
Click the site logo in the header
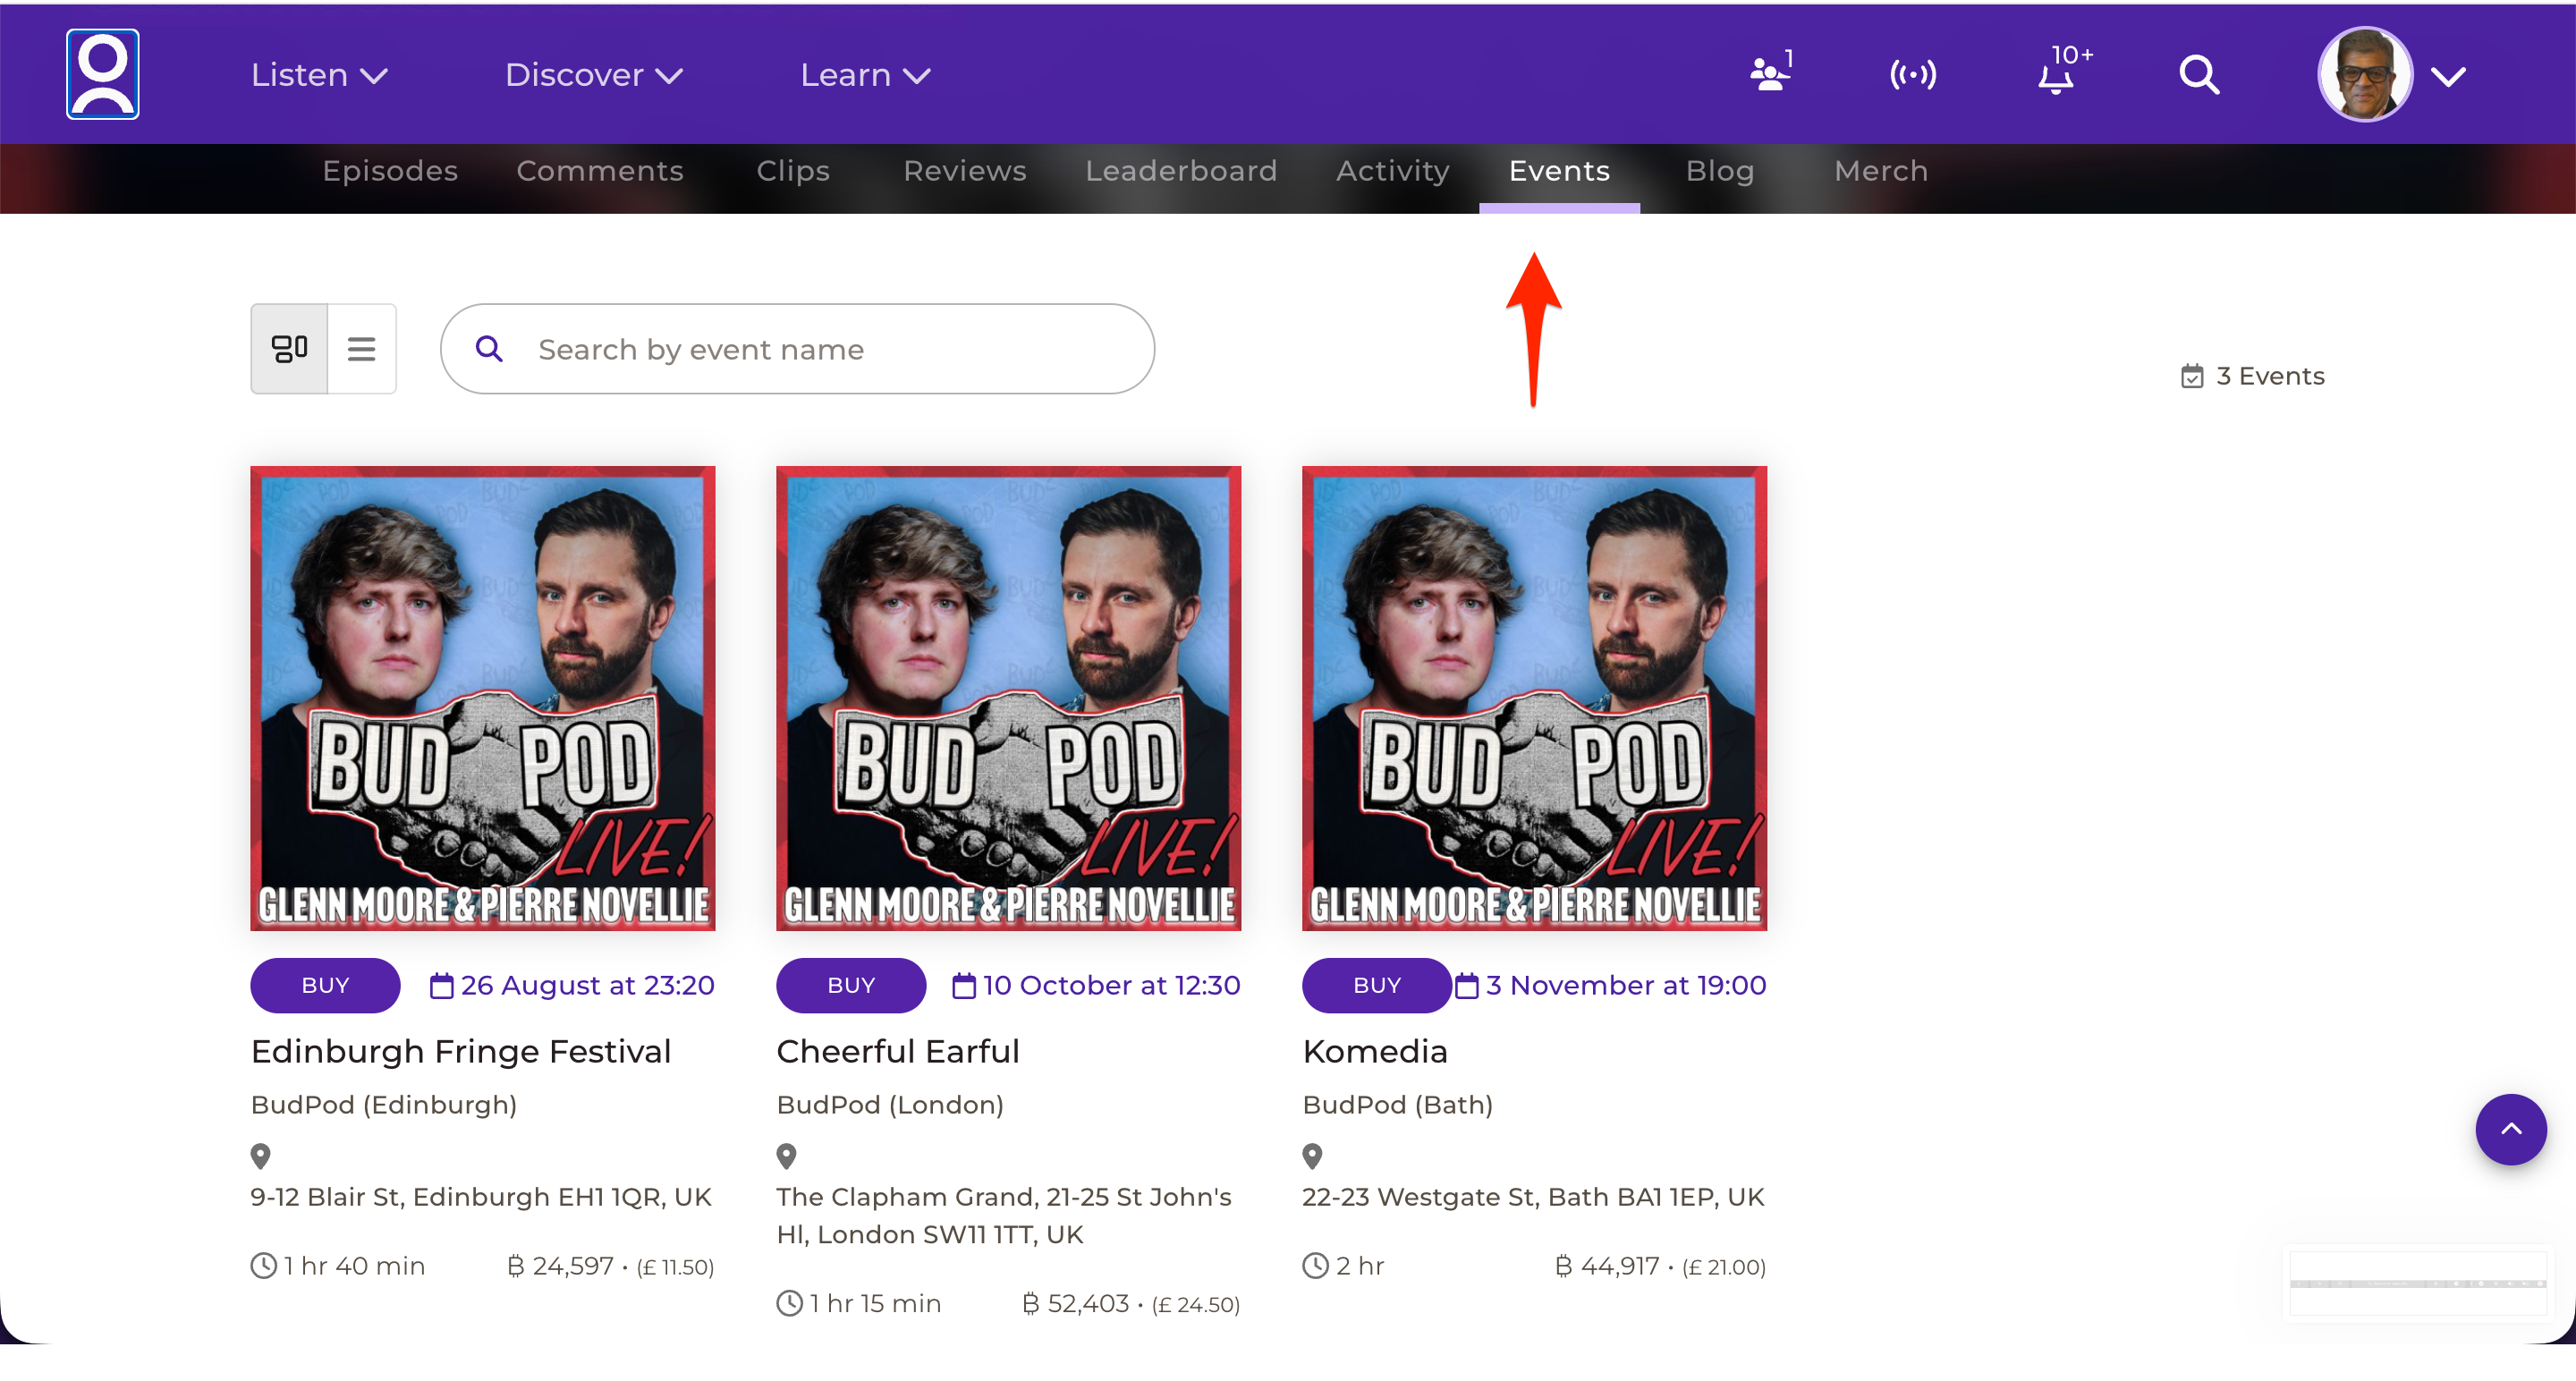point(103,74)
